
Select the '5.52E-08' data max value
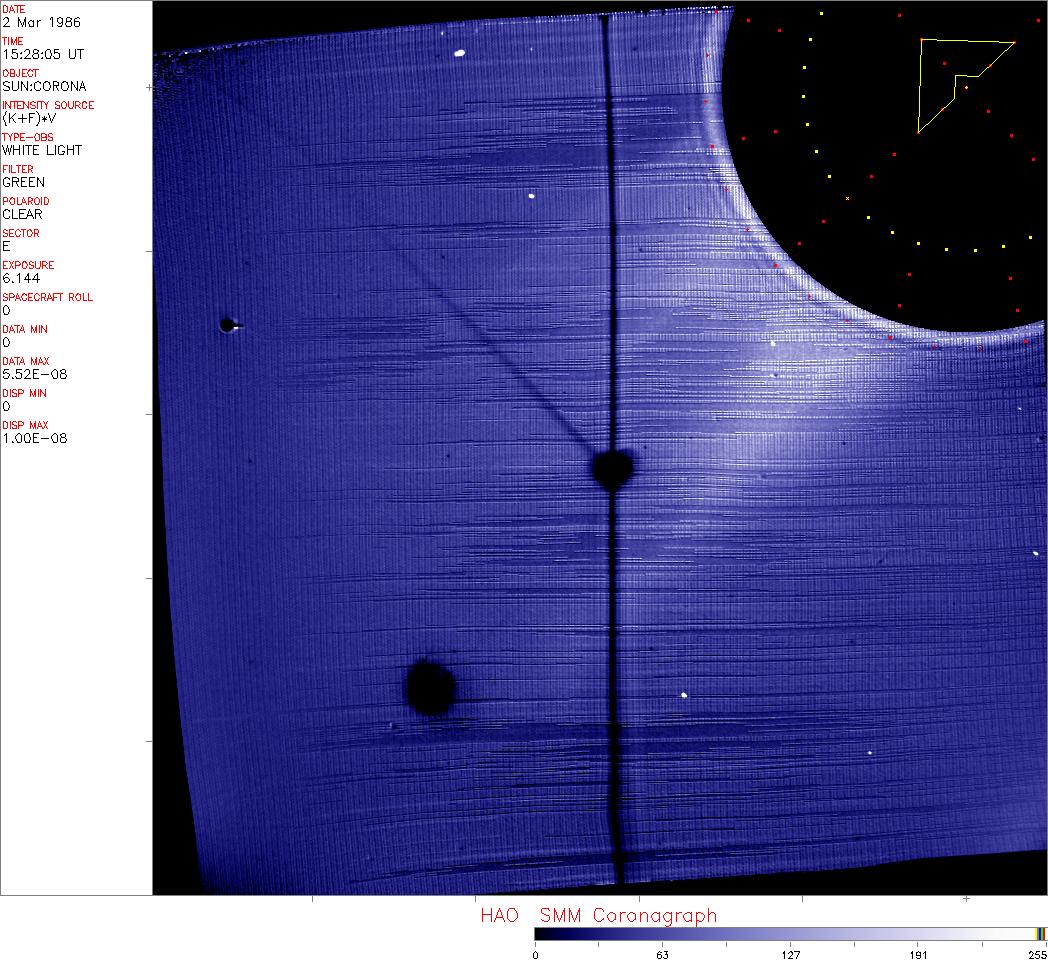[35, 374]
